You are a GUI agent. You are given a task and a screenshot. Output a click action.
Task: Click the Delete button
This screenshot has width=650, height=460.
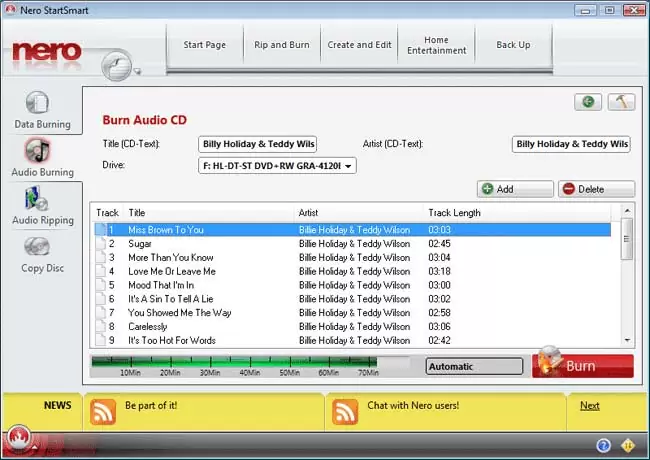[596, 189]
